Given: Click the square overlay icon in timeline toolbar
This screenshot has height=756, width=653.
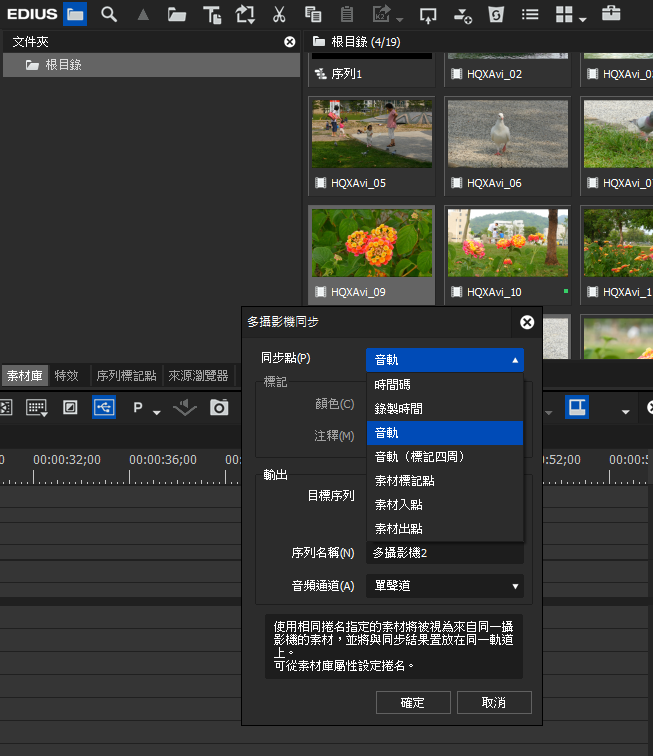Looking at the screenshot, I should pos(70,407).
